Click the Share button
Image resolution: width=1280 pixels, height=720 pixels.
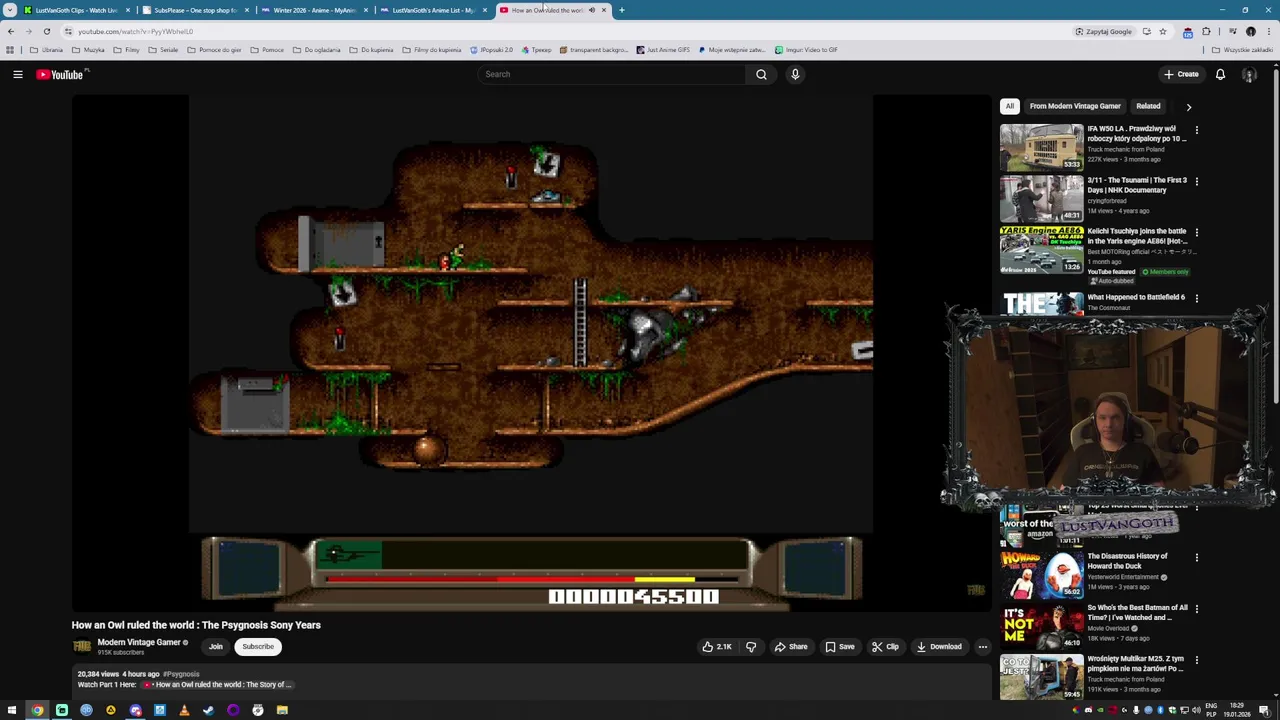[790, 646]
